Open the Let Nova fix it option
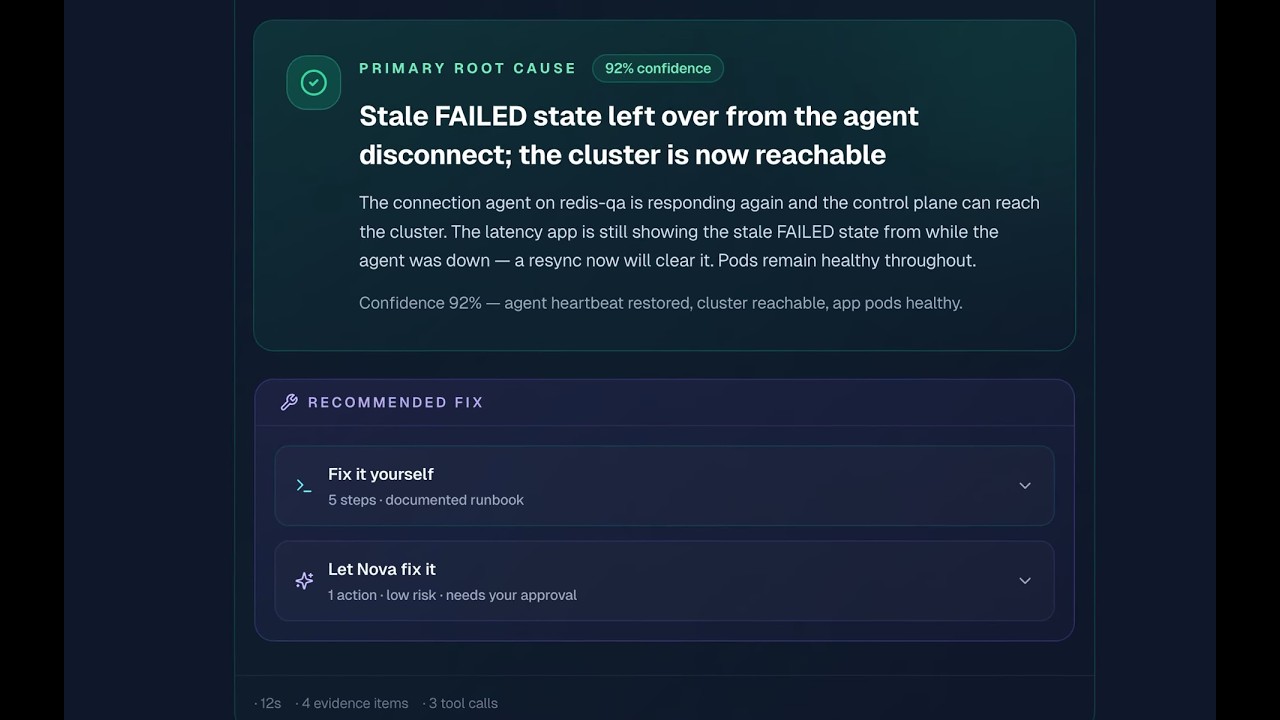Image resolution: width=1280 pixels, height=720 pixels. click(664, 581)
